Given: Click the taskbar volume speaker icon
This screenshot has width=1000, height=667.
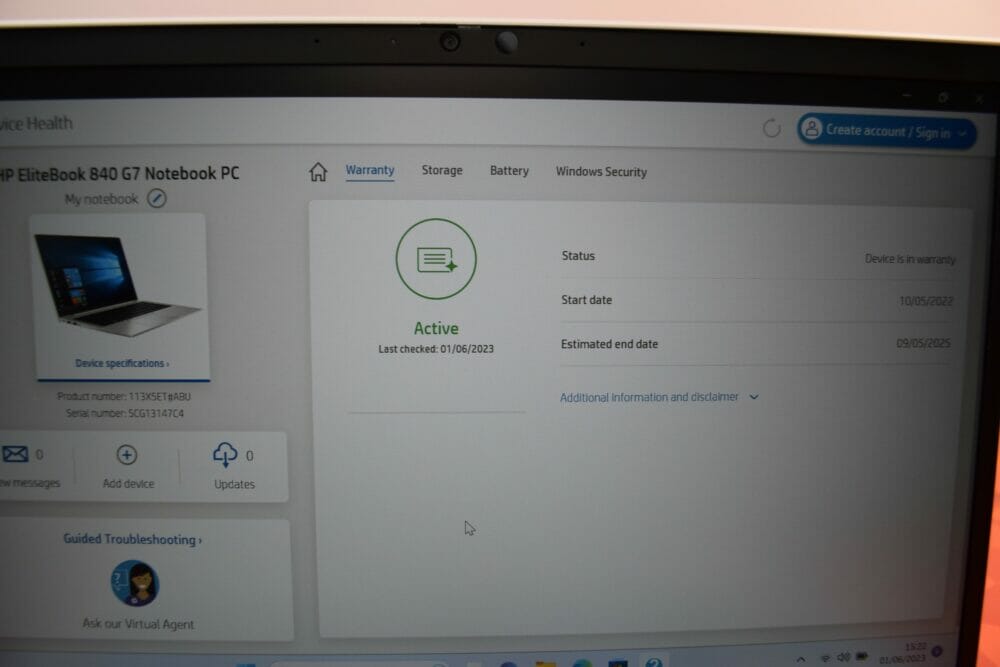Looking at the screenshot, I should tap(843, 657).
